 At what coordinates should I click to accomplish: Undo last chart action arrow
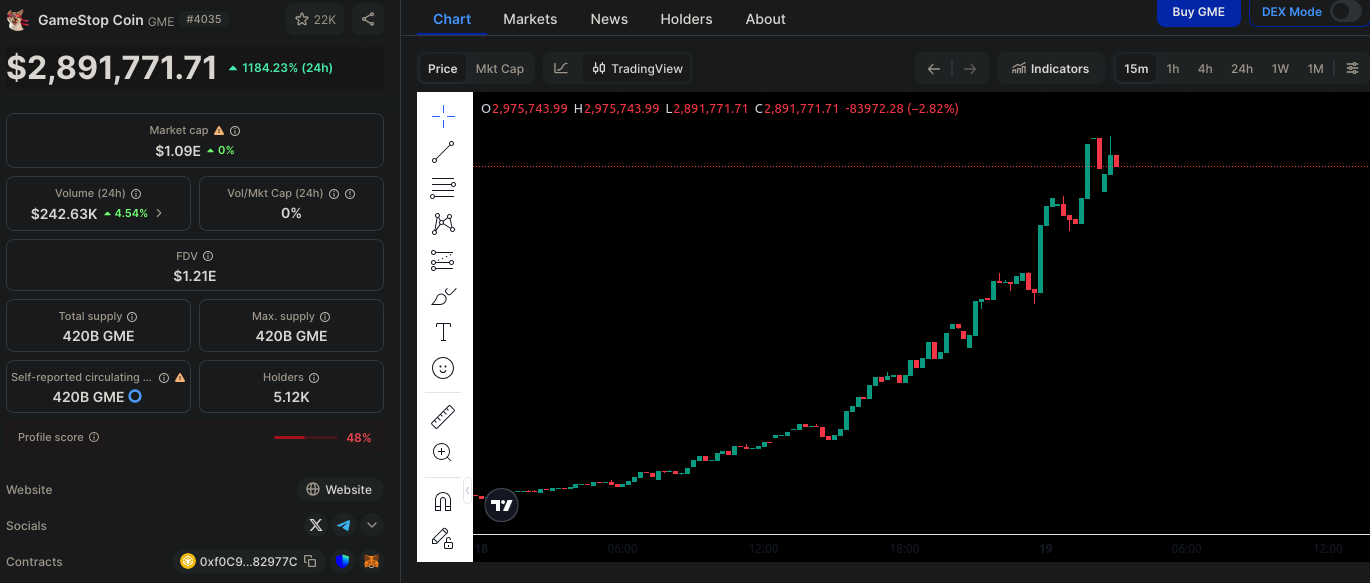coord(933,68)
